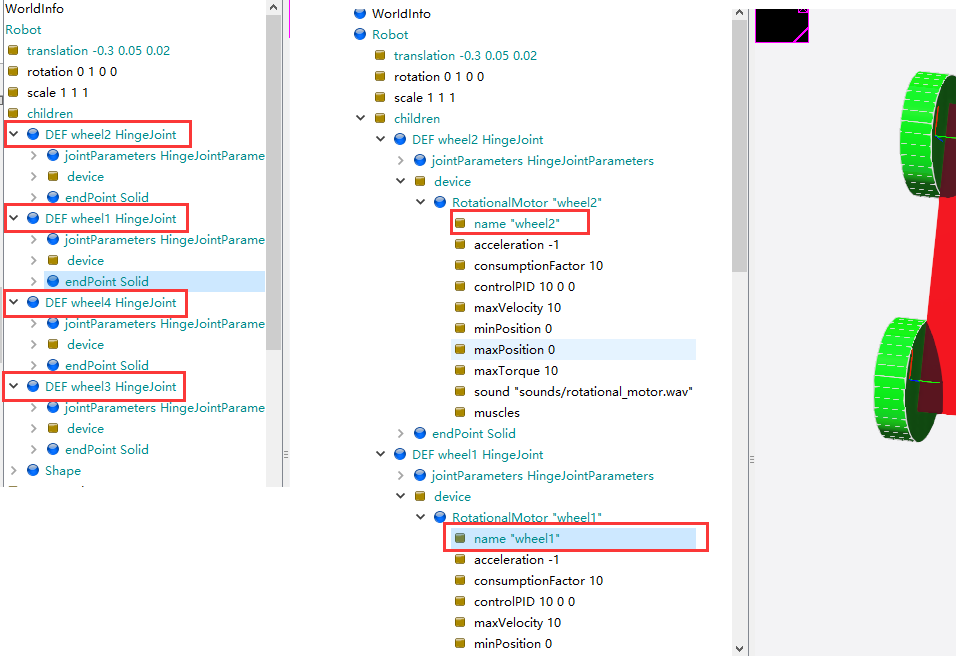Click the field icon beside name "wheel1"

460,538
